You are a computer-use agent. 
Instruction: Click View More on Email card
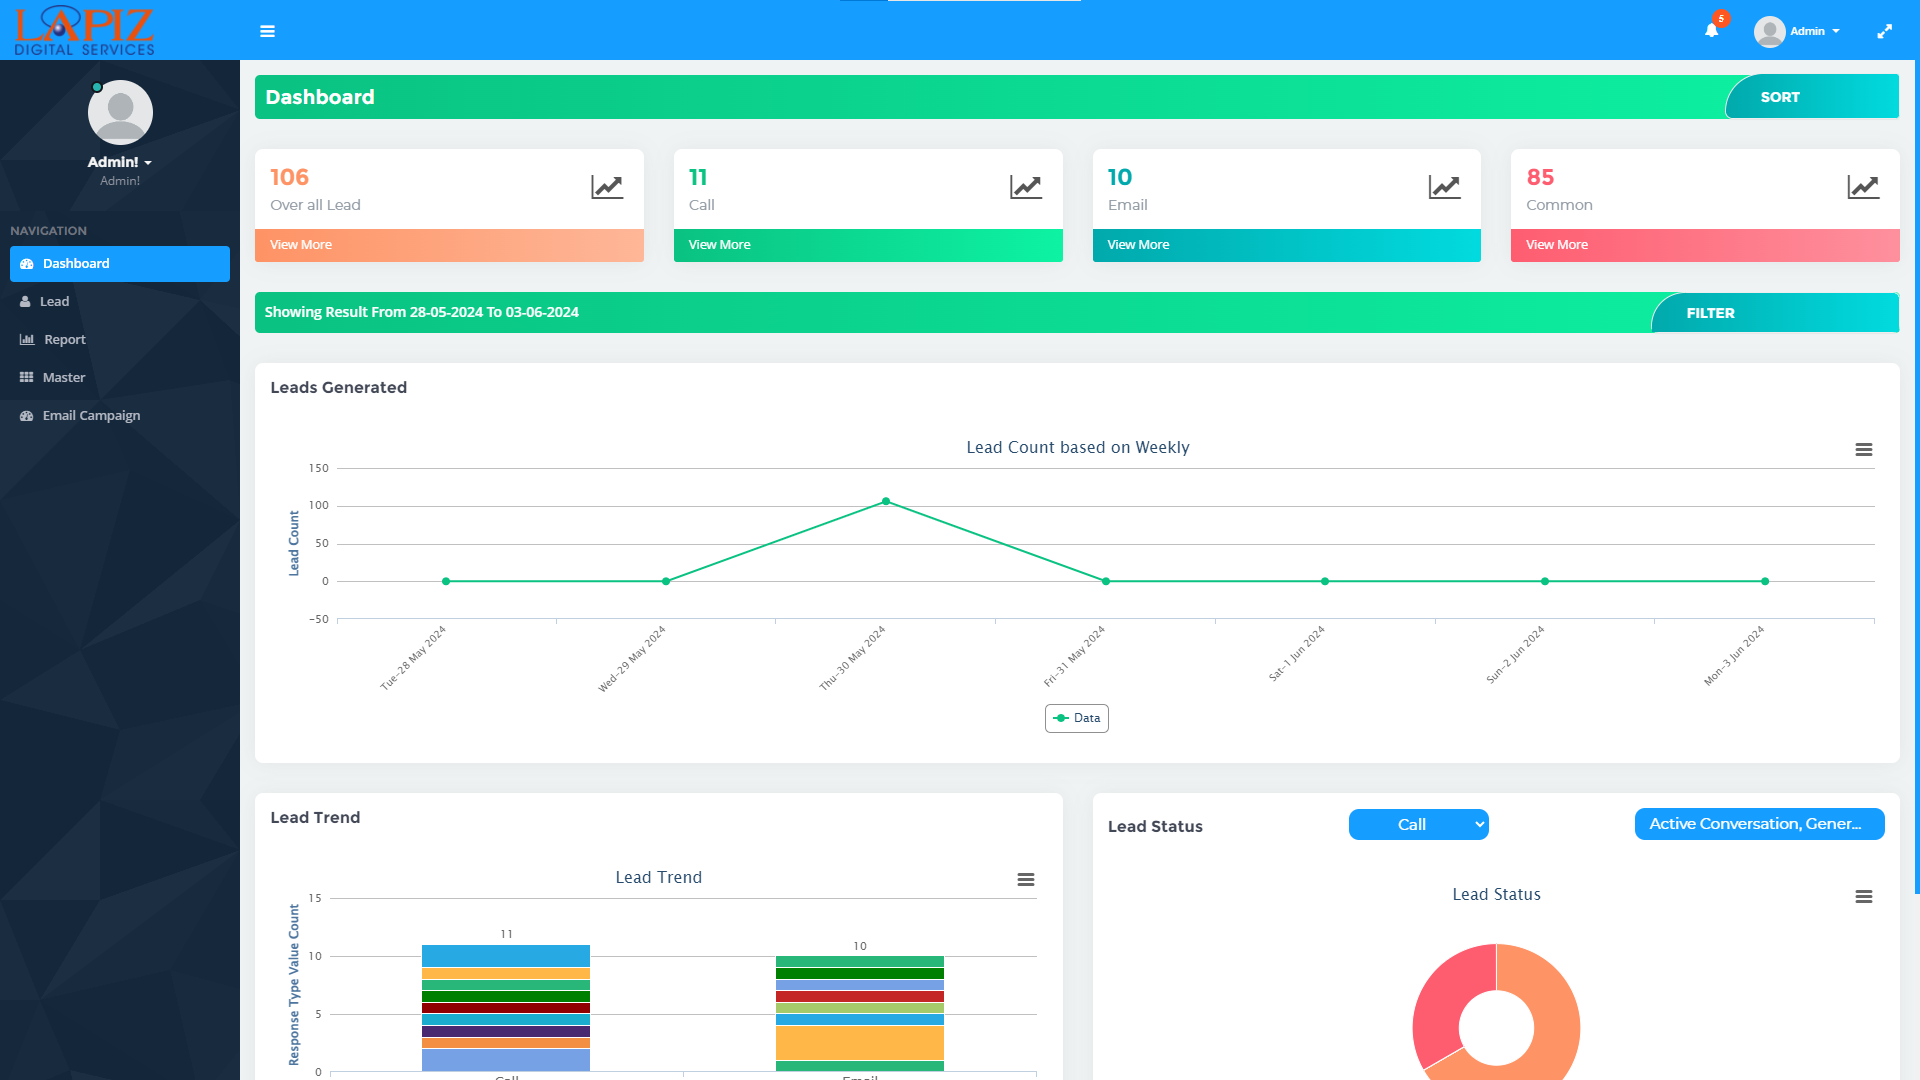tap(1286, 245)
